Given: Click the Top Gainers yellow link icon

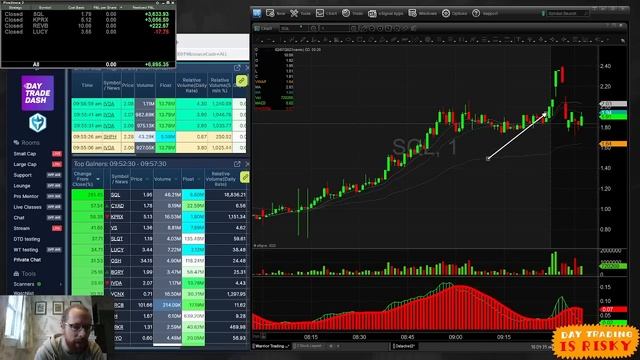Looking at the screenshot, I should (244, 177).
